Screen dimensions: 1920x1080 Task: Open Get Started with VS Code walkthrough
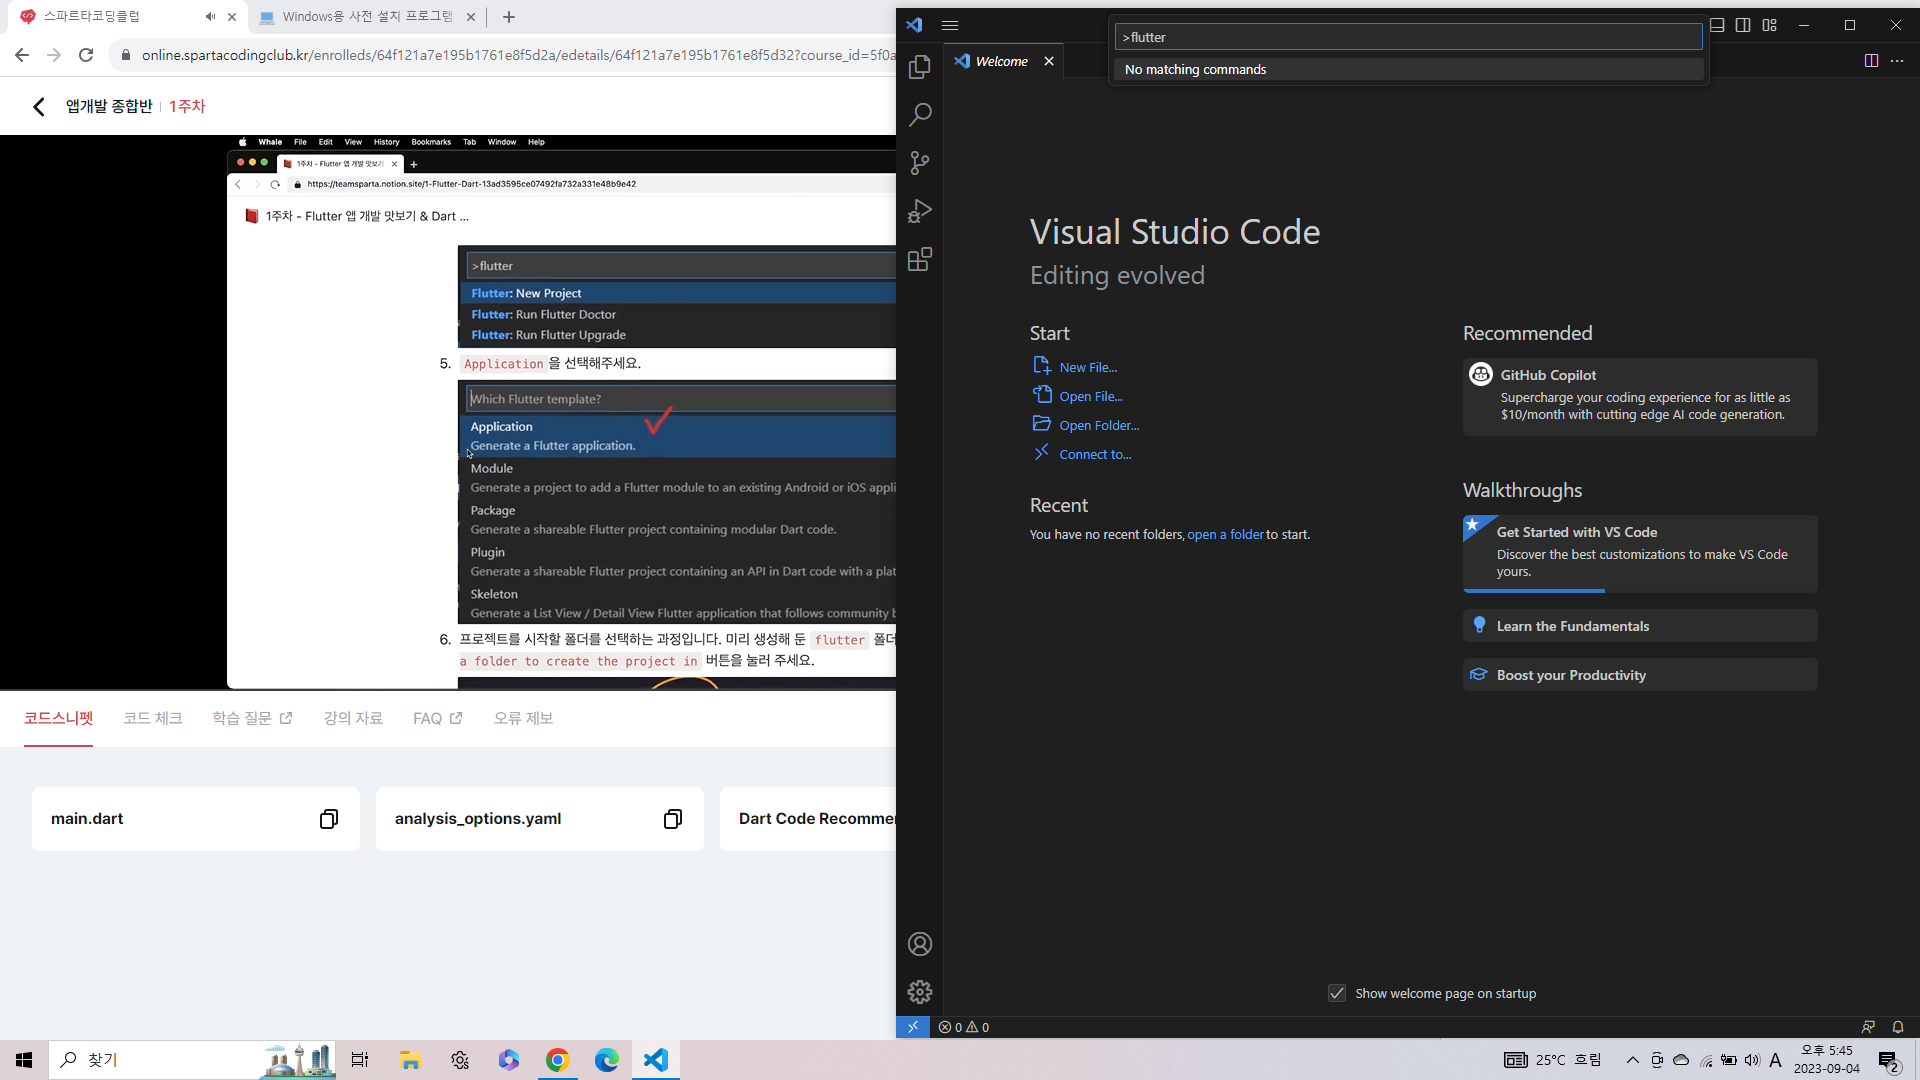point(1640,553)
